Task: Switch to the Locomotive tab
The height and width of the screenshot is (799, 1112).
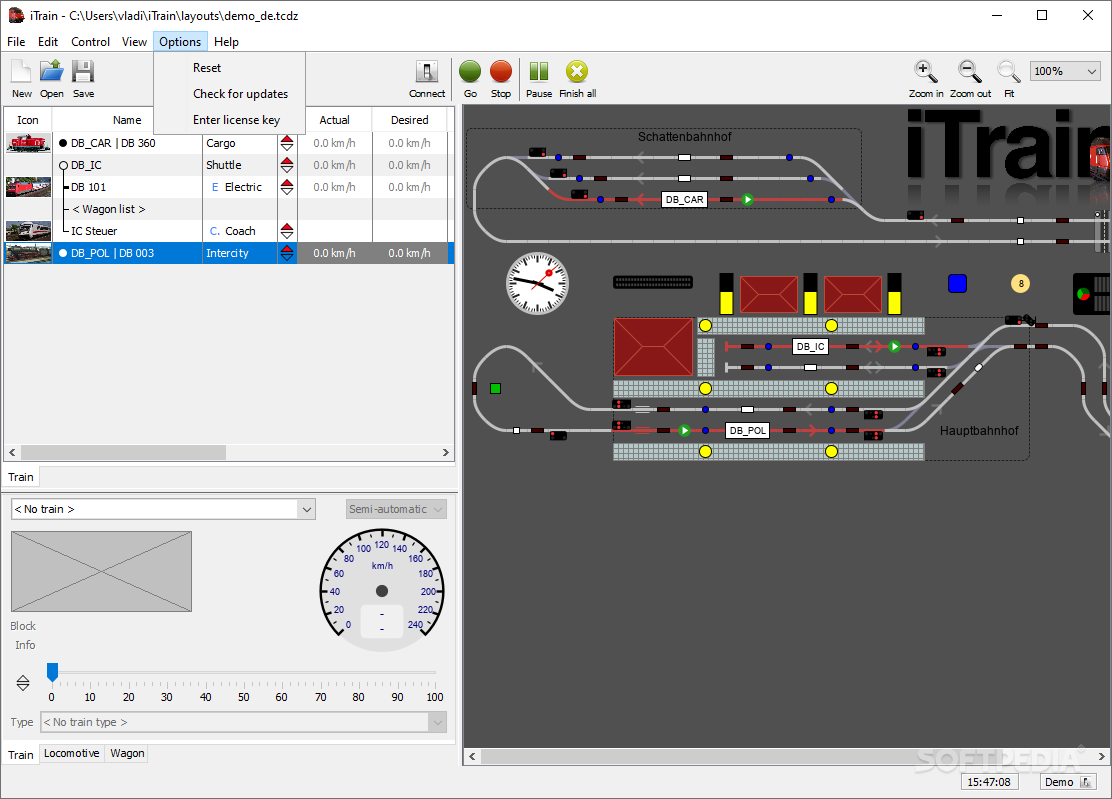Action: [72, 753]
